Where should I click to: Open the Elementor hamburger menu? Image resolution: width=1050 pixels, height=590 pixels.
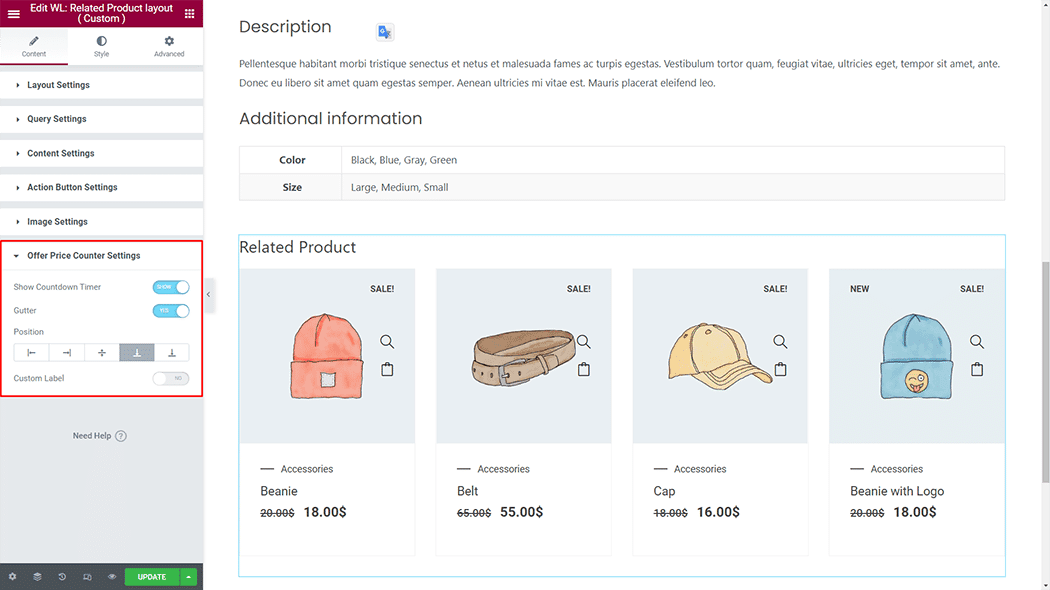pyautogui.click(x=14, y=14)
